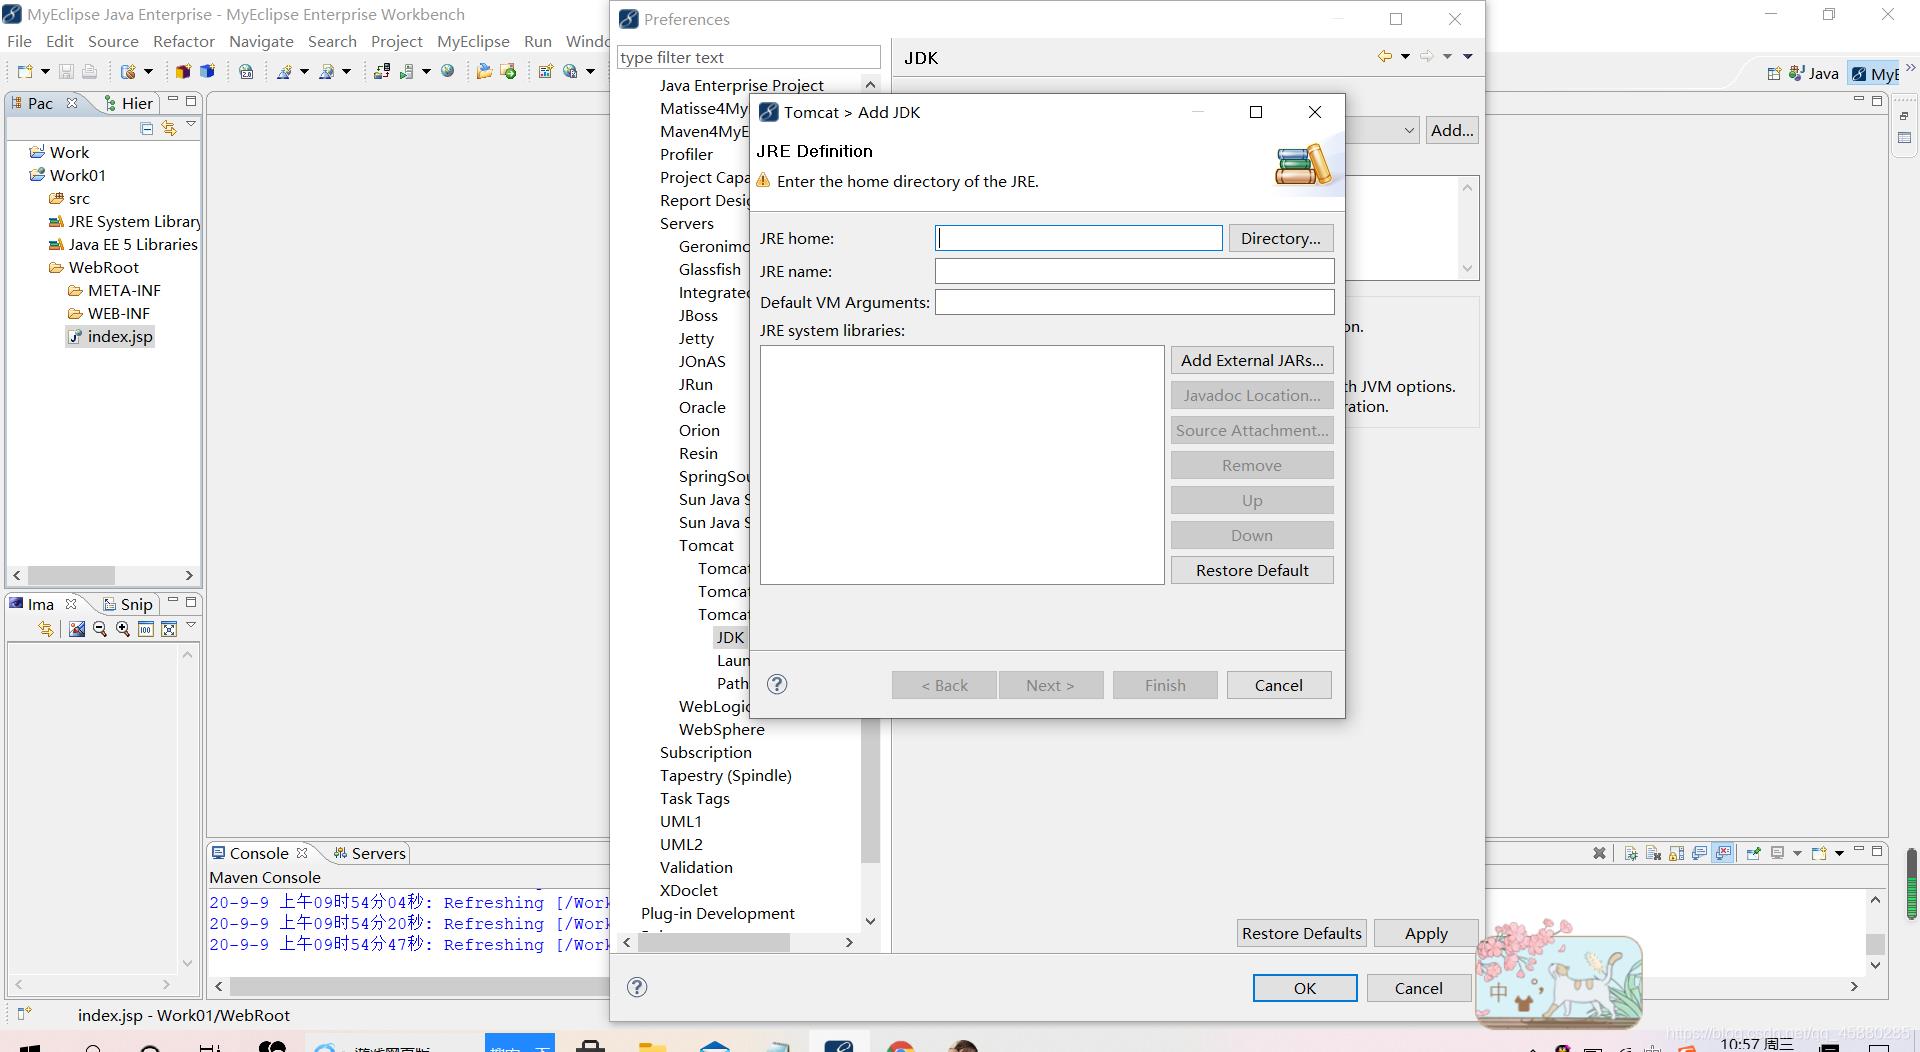Viewport: 1920px width, 1052px height.
Task: Click Open Console new window icon
Action: tap(1819, 853)
